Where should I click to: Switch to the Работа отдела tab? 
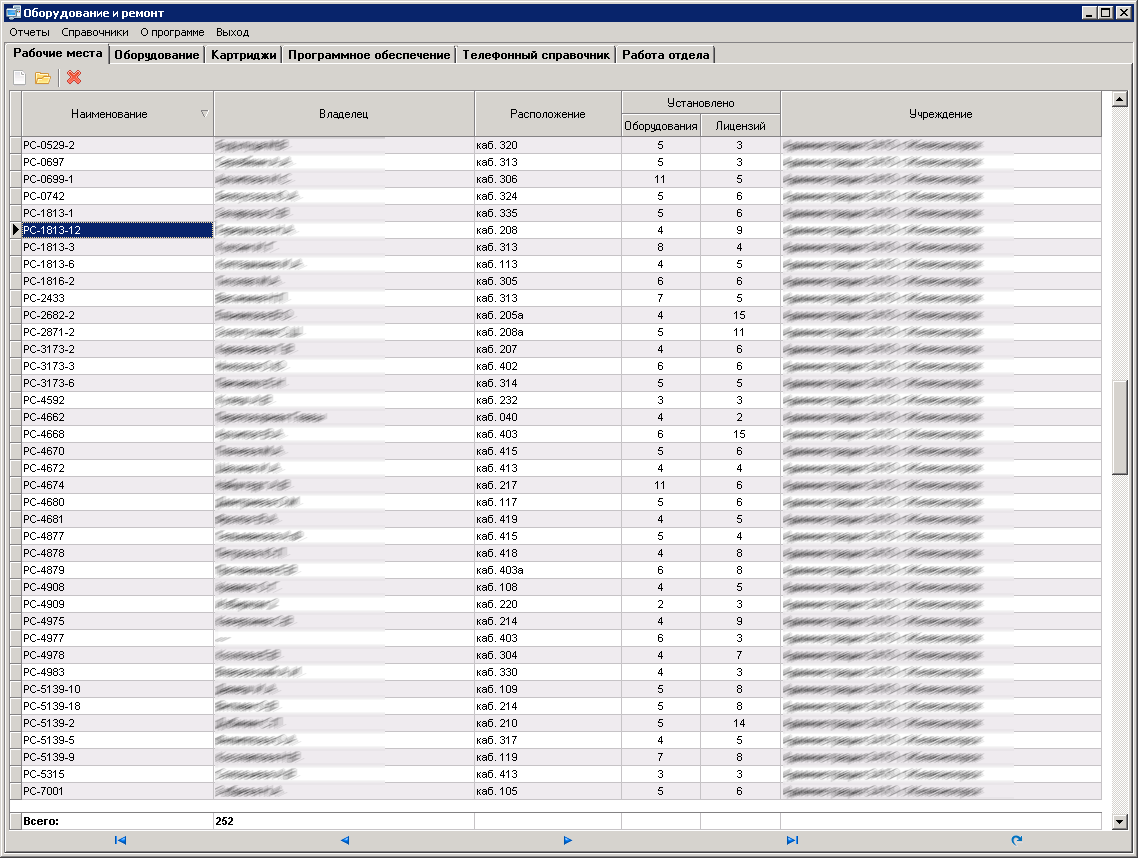click(x=666, y=54)
